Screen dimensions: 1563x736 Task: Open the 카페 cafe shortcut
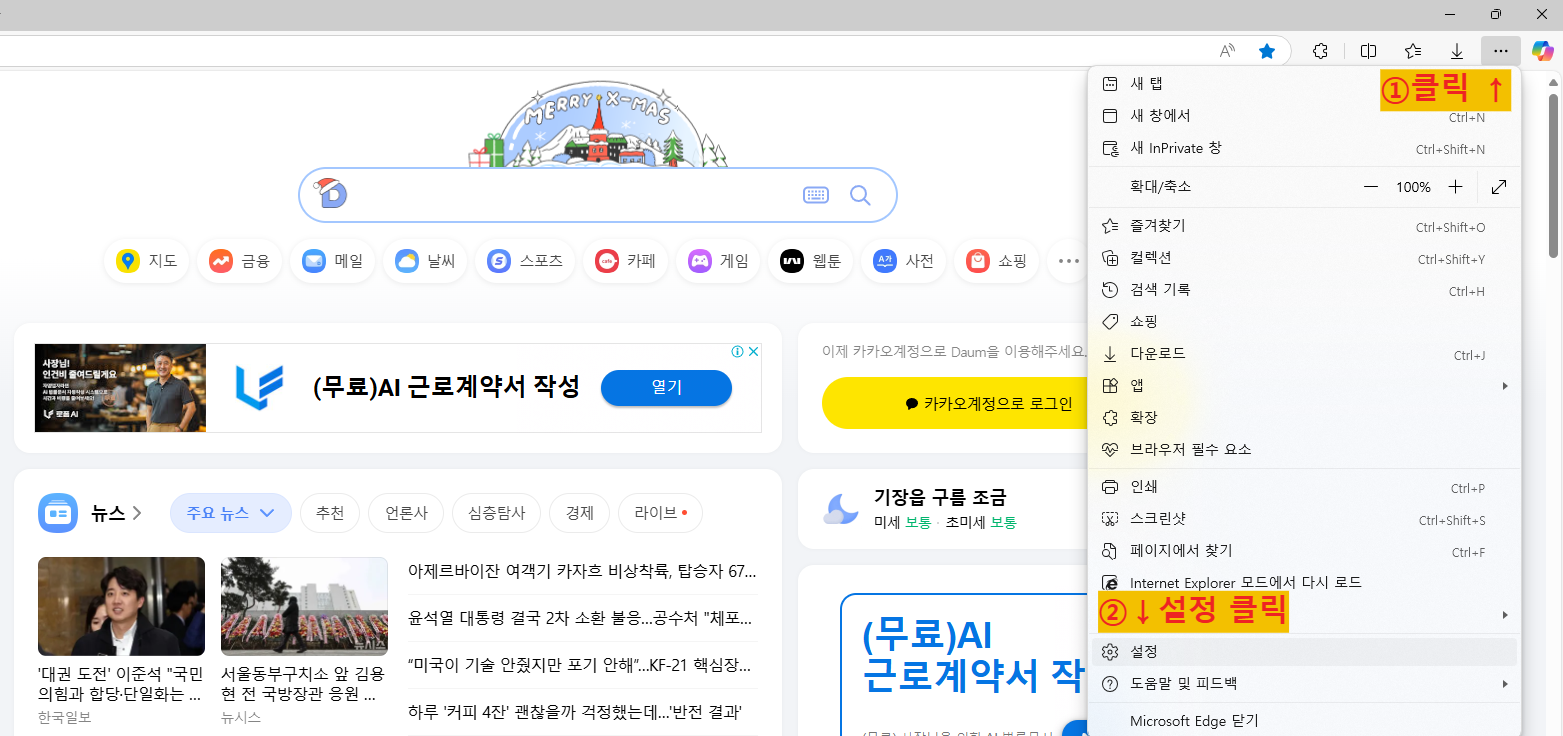[x=625, y=261]
